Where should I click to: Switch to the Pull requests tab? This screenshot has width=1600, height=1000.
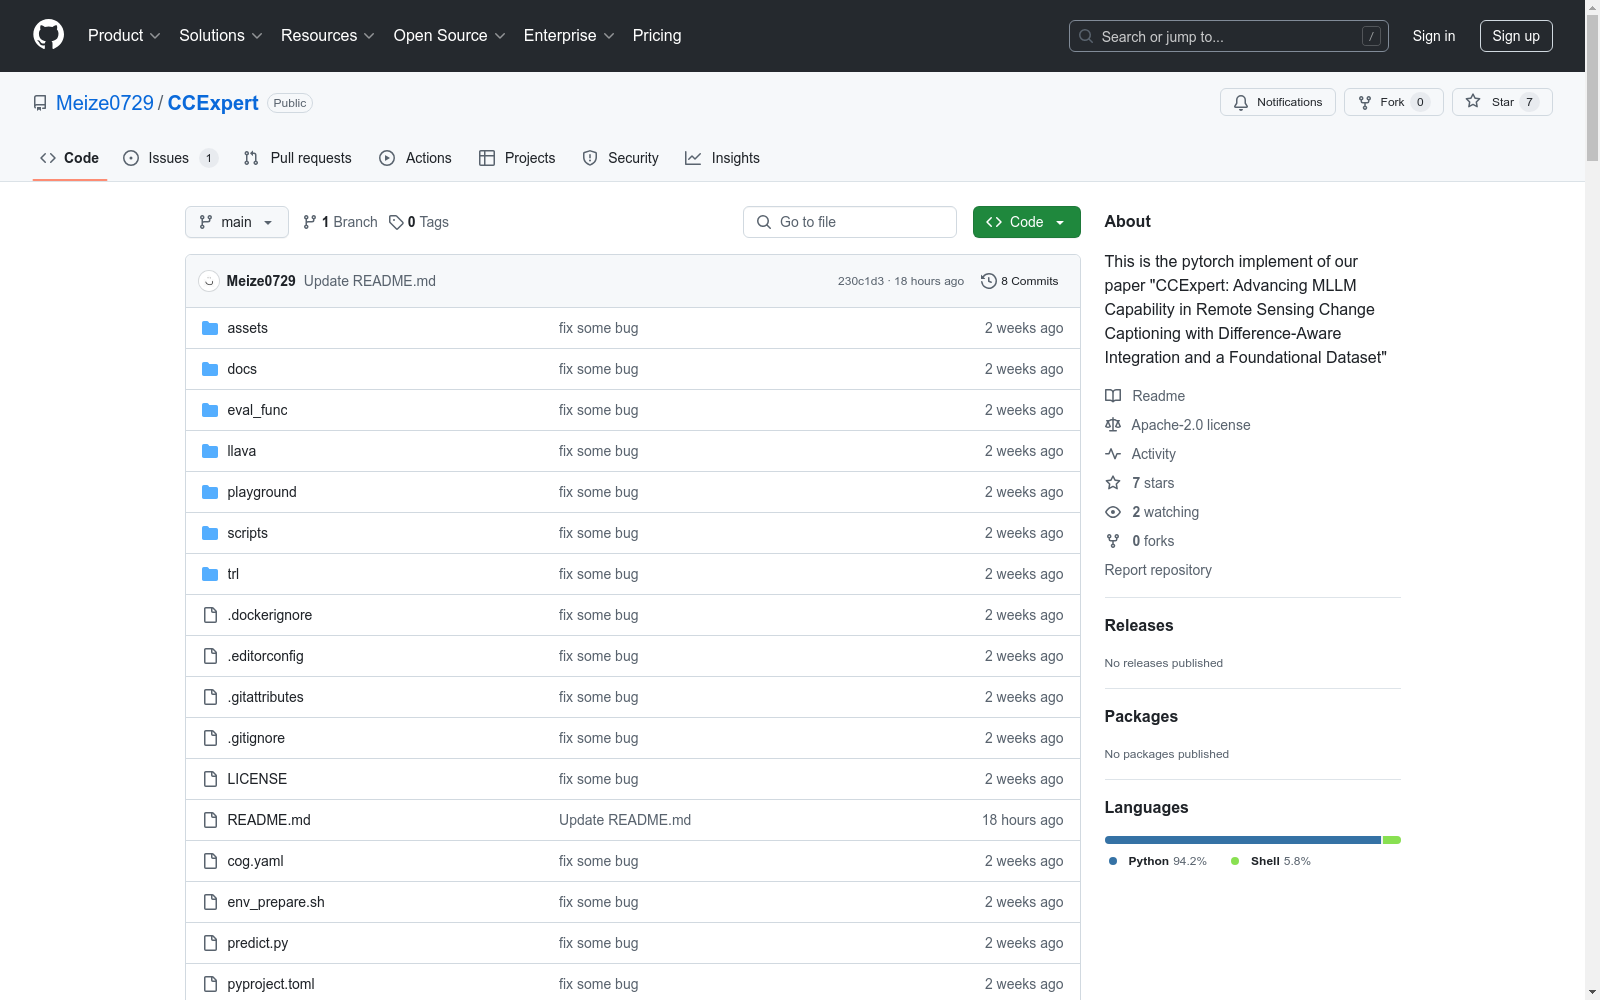pyautogui.click(x=298, y=158)
